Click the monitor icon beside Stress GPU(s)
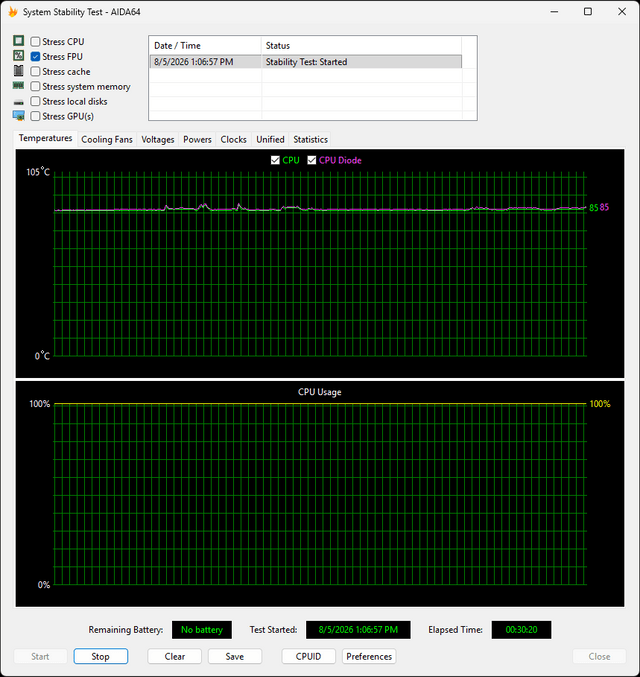 [19, 116]
